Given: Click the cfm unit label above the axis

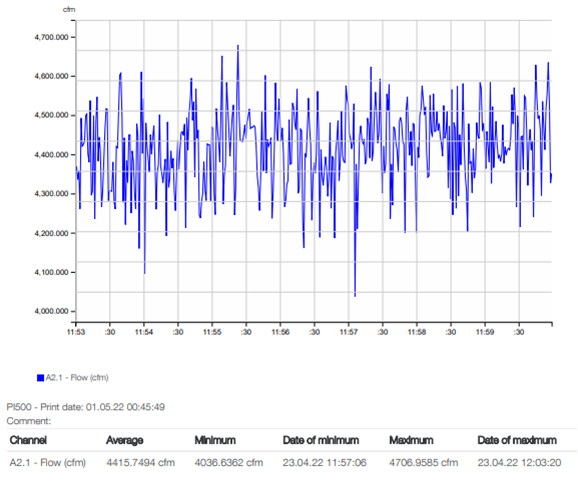Looking at the screenshot, I should [x=69, y=10].
